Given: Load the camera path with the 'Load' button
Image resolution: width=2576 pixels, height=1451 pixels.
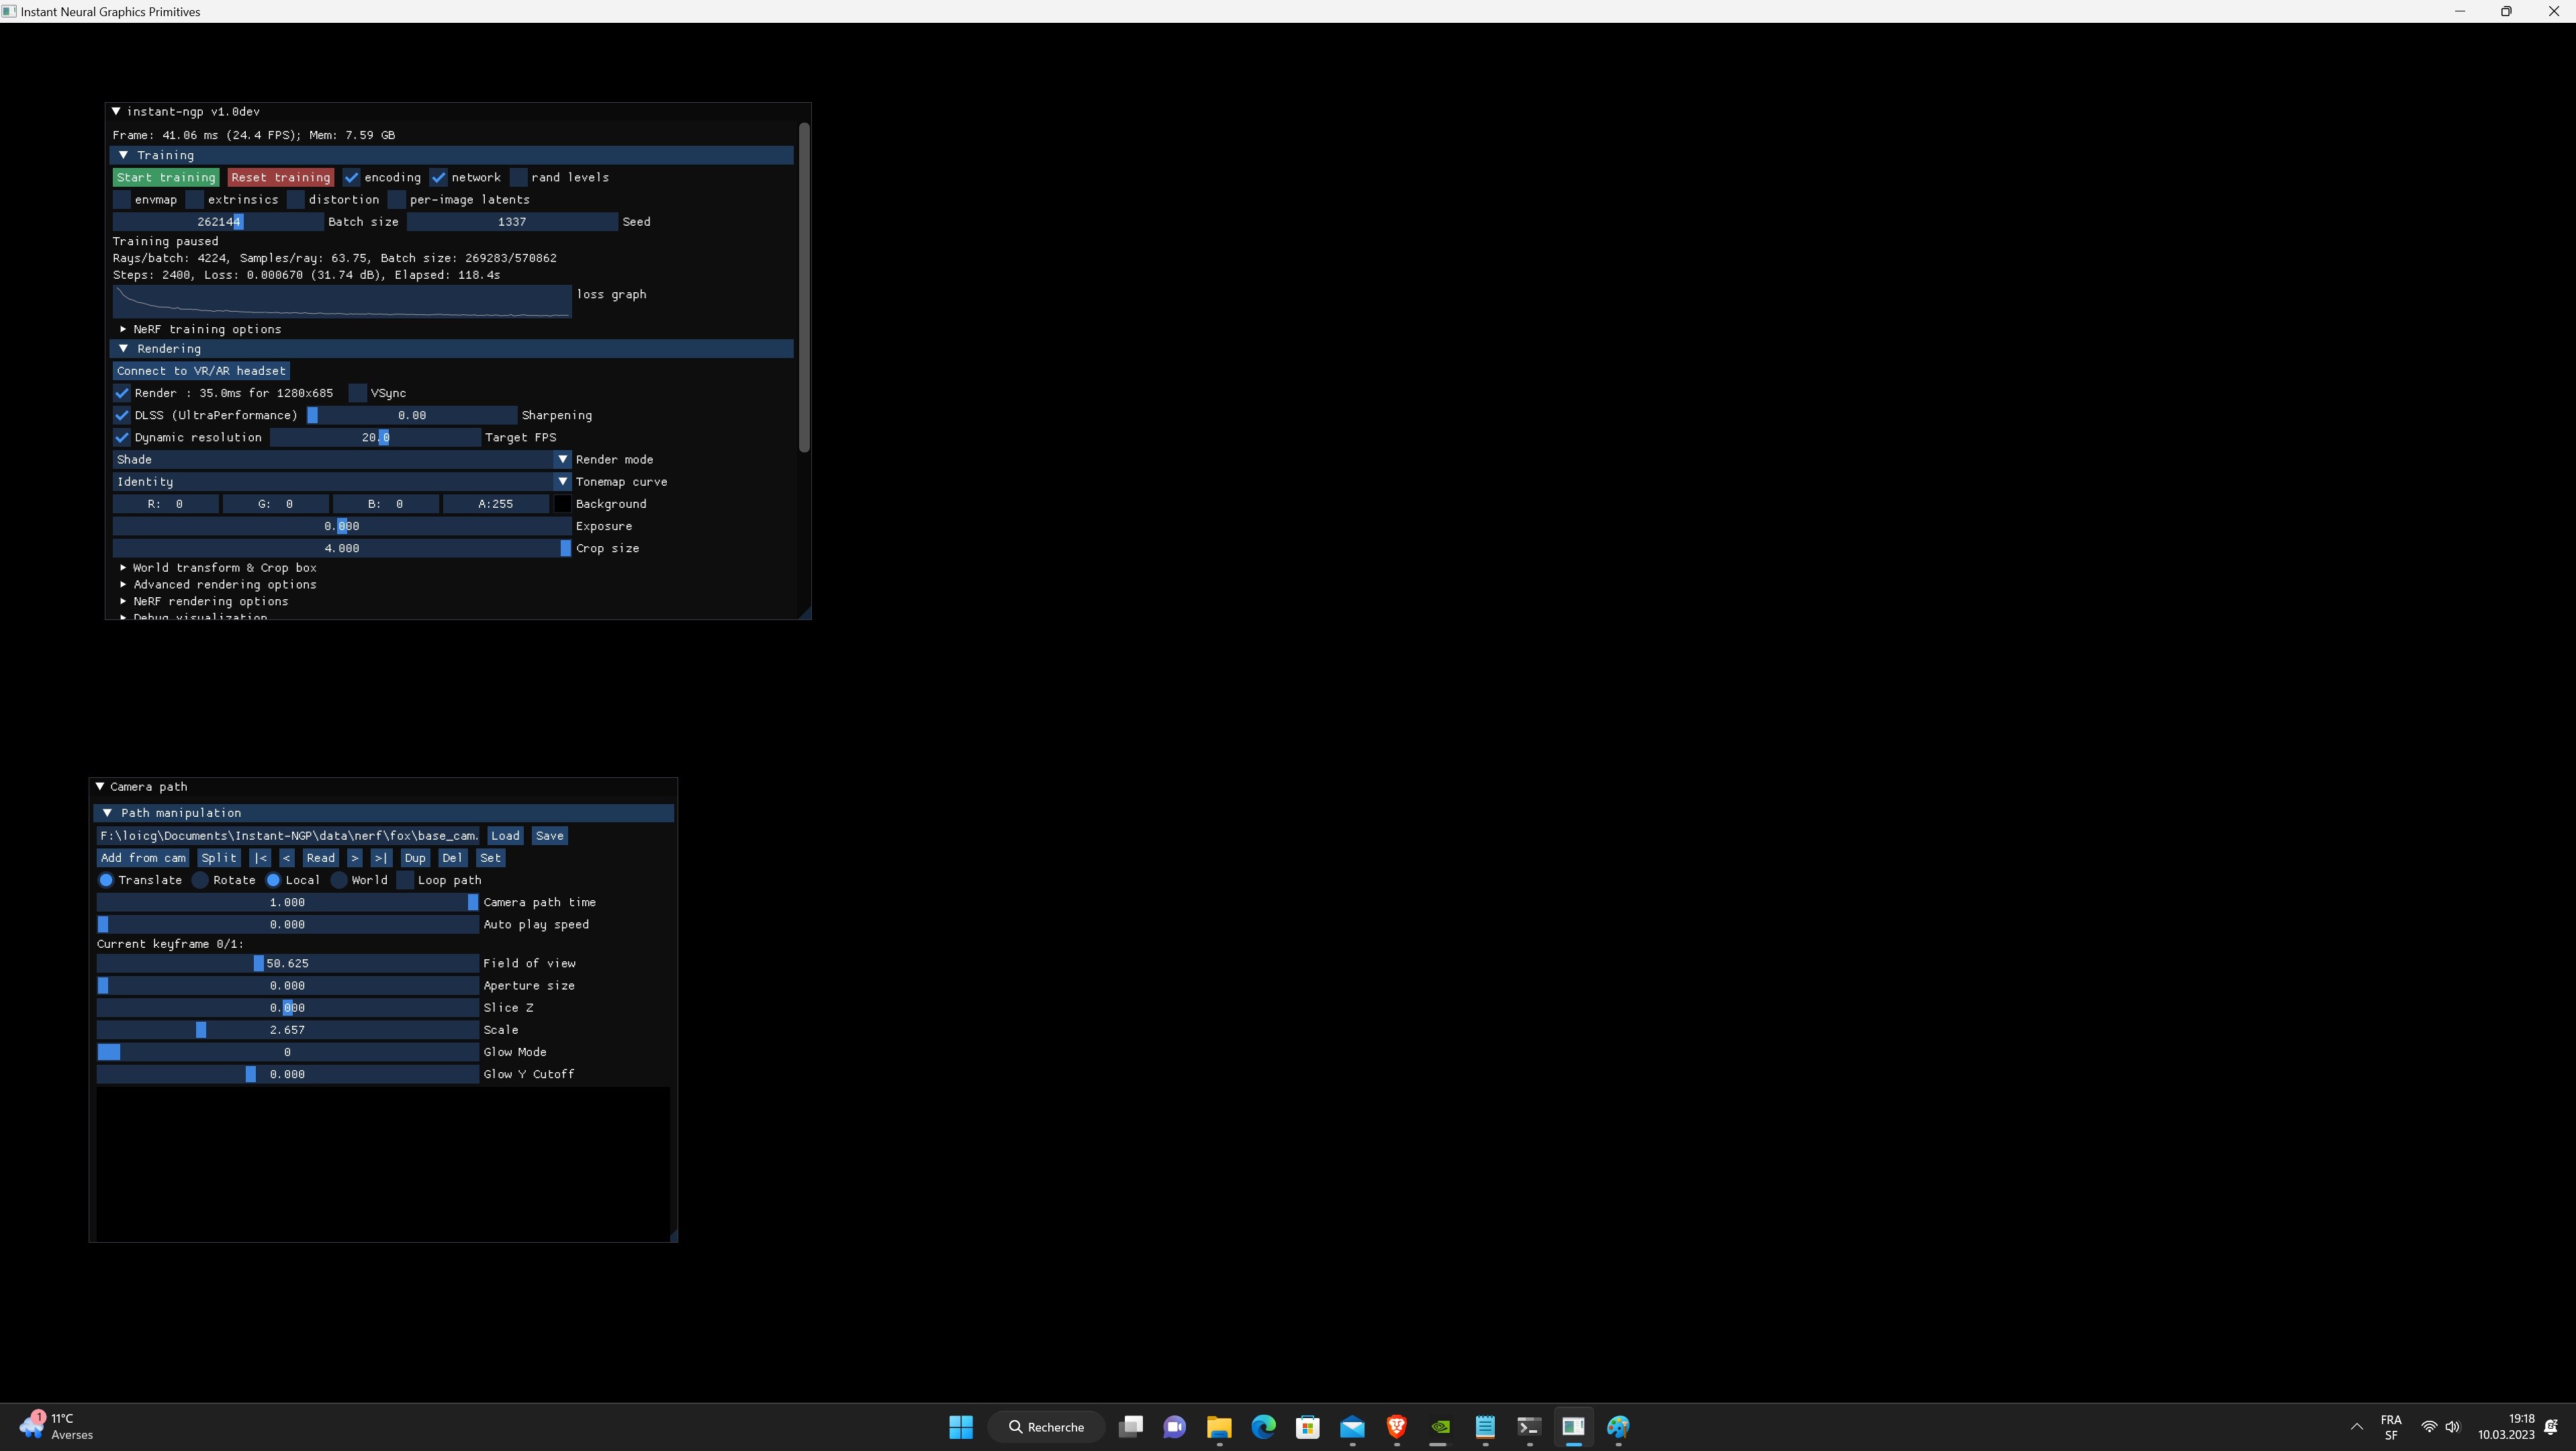Looking at the screenshot, I should tap(506, 835).
